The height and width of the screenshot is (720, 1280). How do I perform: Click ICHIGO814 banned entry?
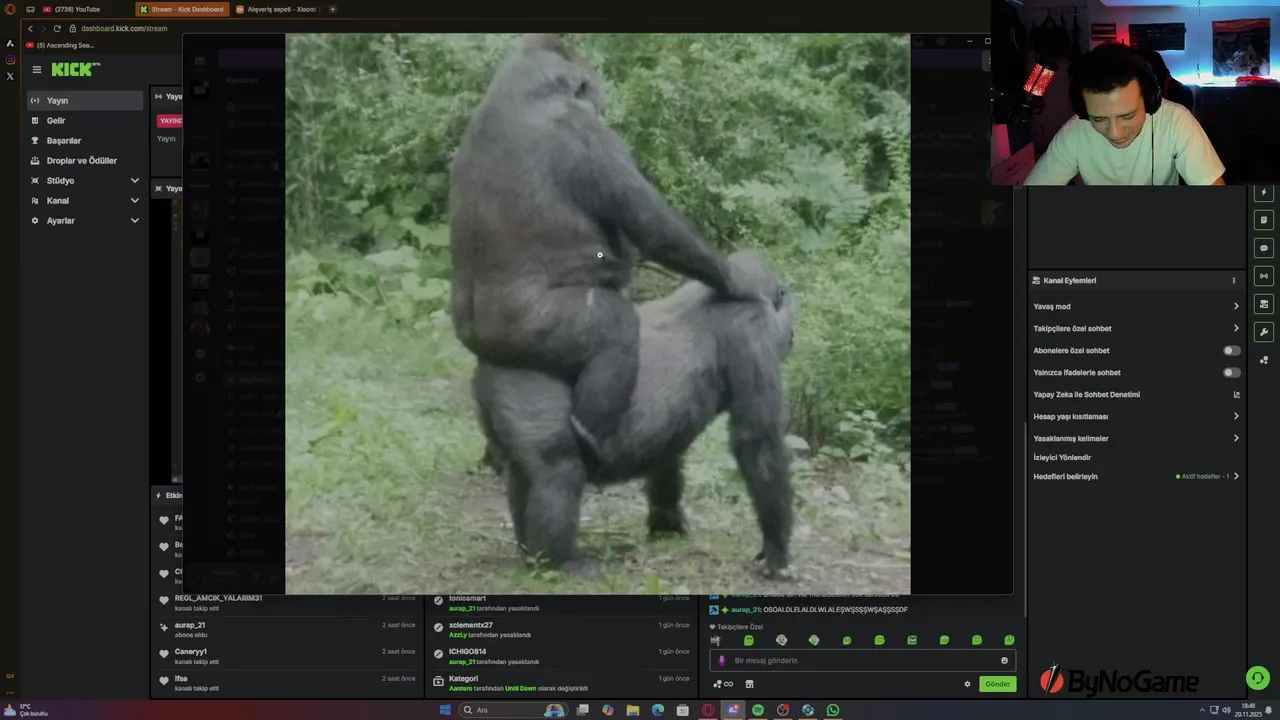[561, 656]
